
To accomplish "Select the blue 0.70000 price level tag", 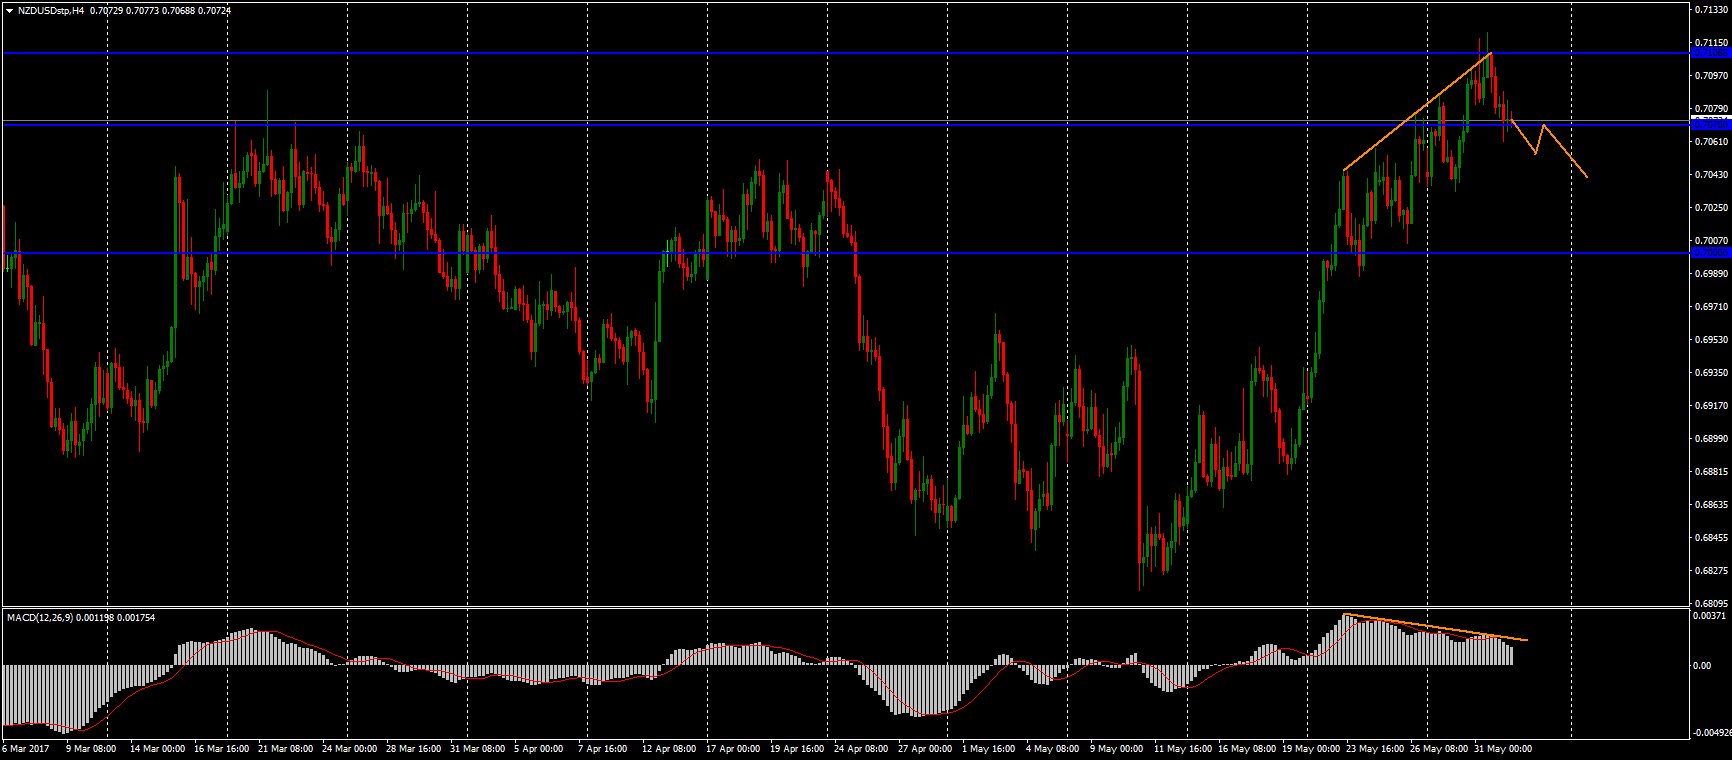I will 1710,253.
